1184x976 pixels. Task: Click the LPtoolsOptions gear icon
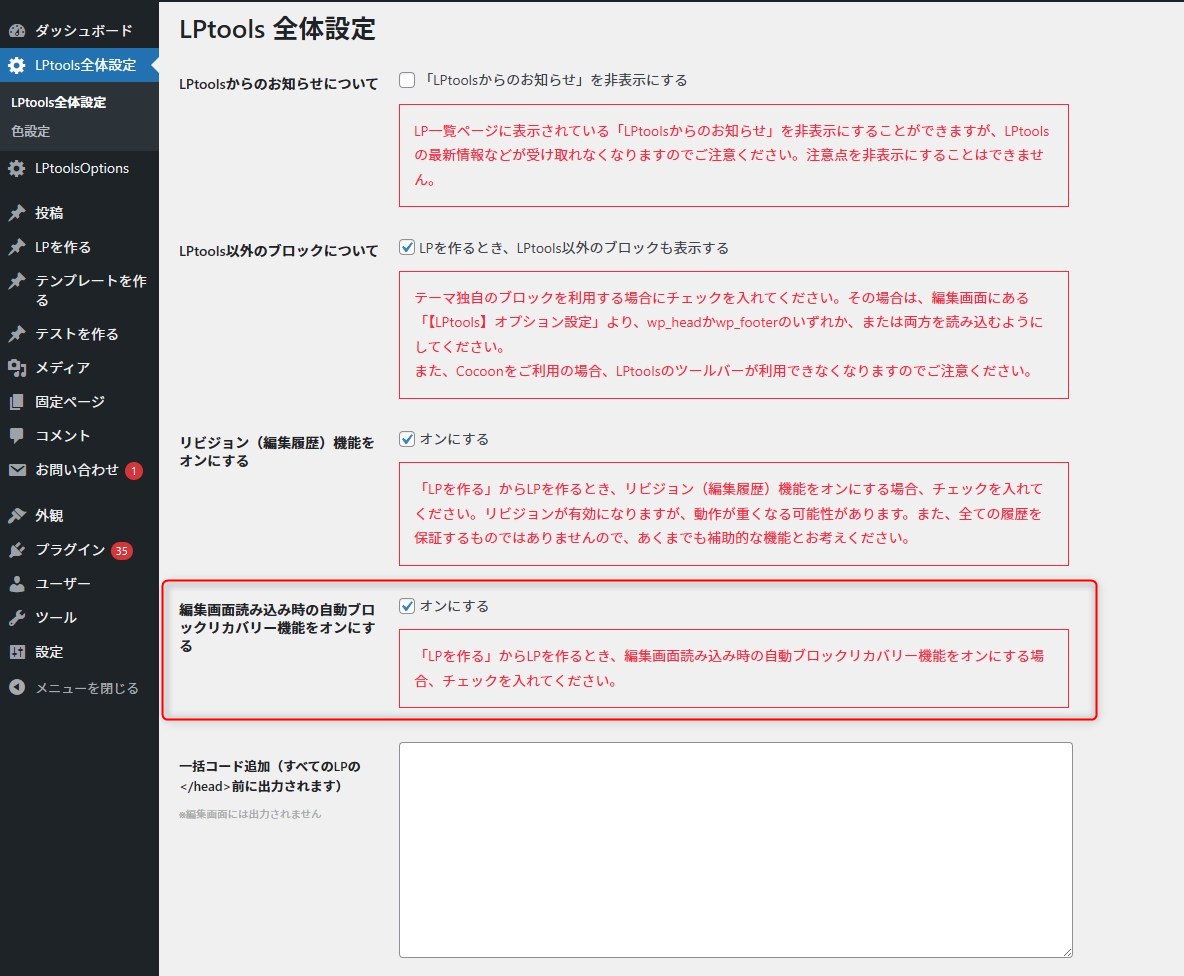[x=17, y=168]
